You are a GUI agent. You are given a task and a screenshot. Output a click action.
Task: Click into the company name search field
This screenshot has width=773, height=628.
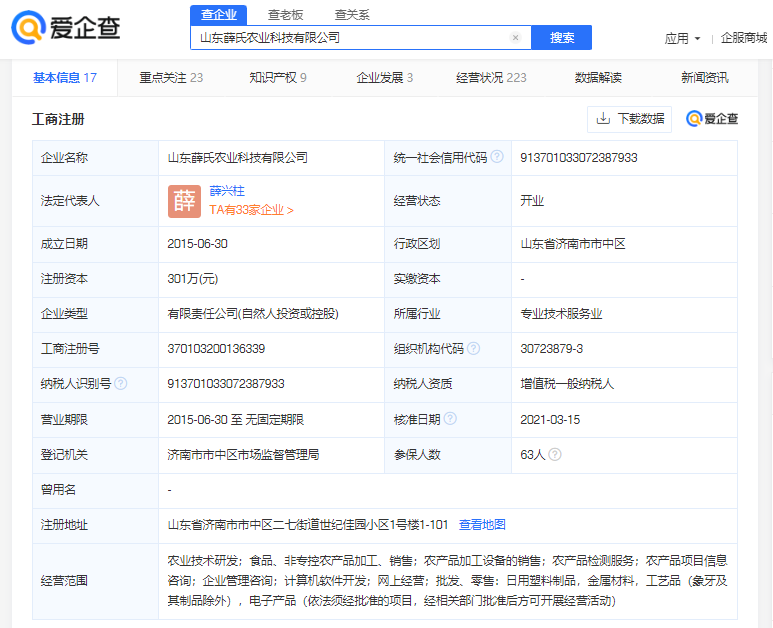pyautogui.click(x=350, y=38)
